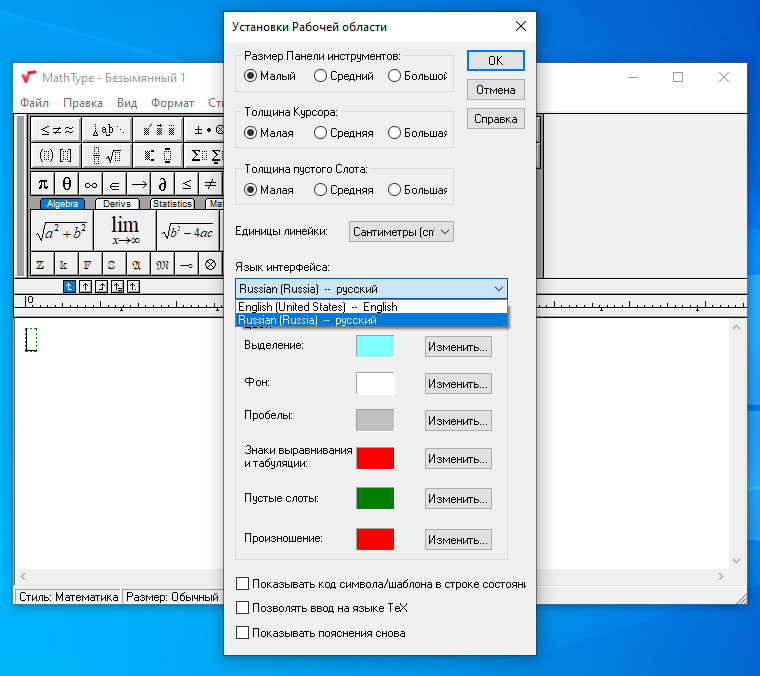Check Показывать пояснения снова
This screenshot has height=676, width=760.
tap(320, 633)
